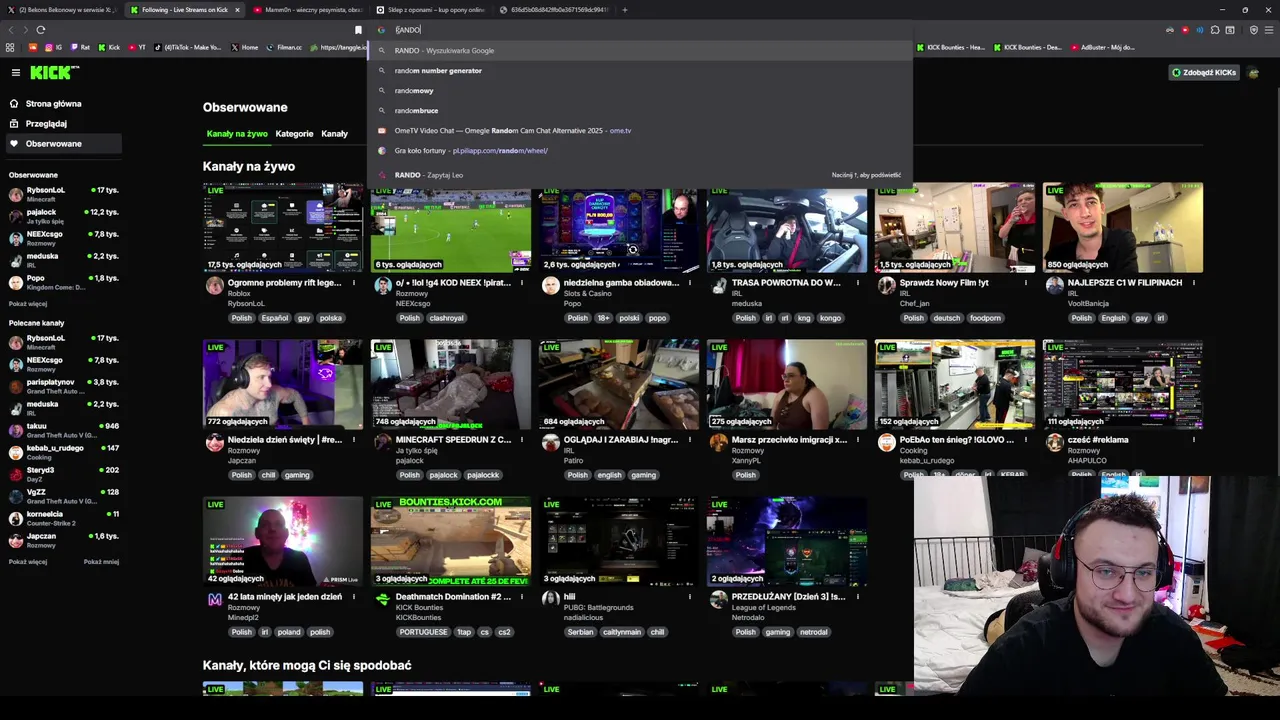Choose OmeTV Video Chat suggestion
The image size is (1280, 720).
640,131
